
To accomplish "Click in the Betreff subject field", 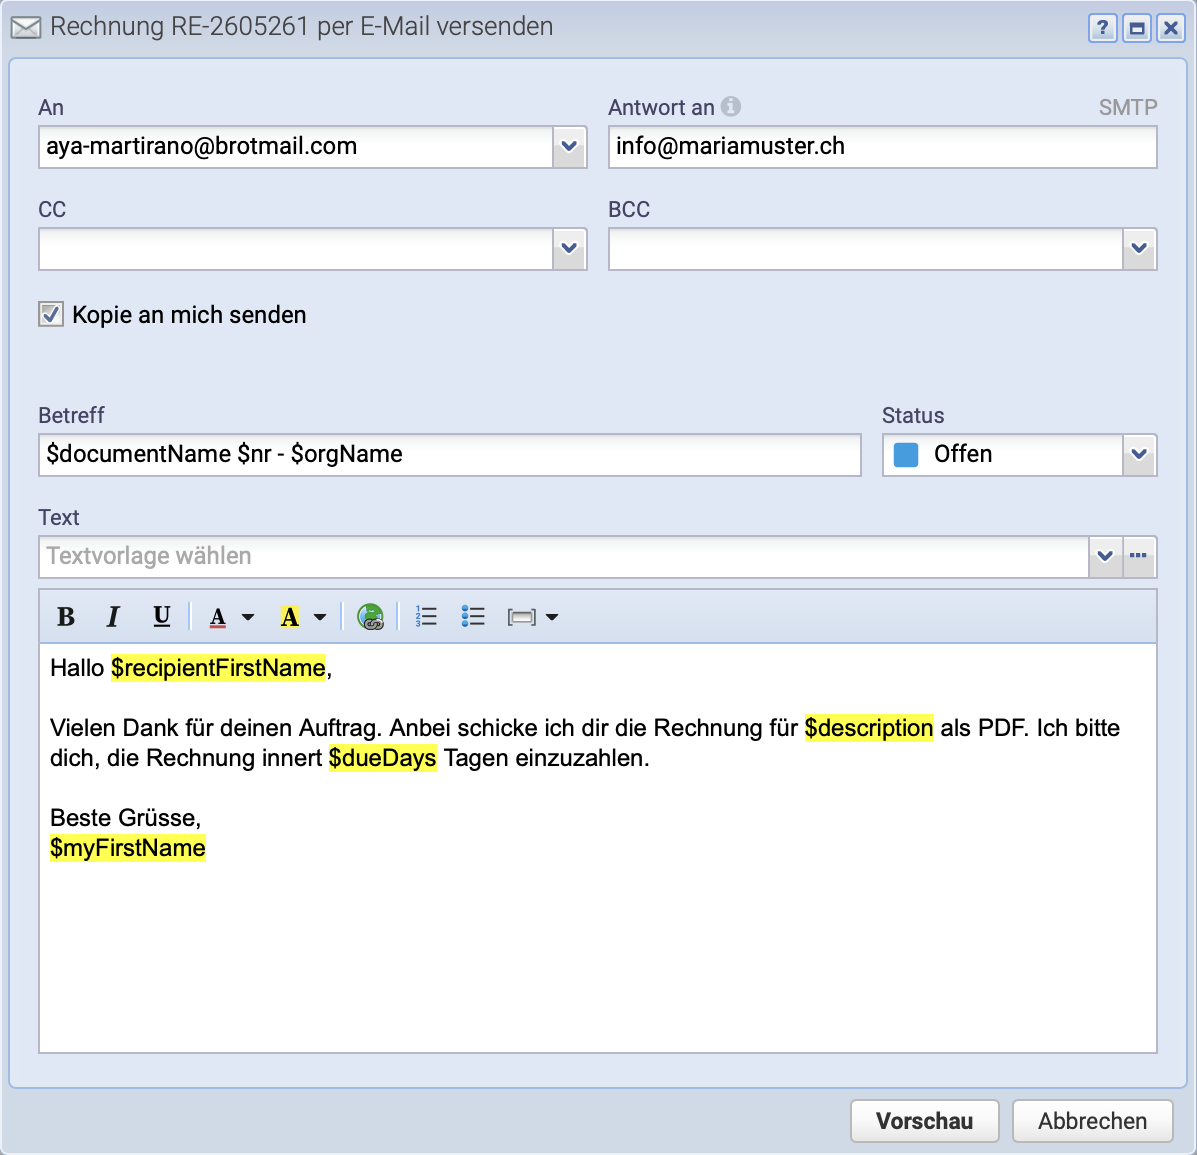I will tap(450, 455).
